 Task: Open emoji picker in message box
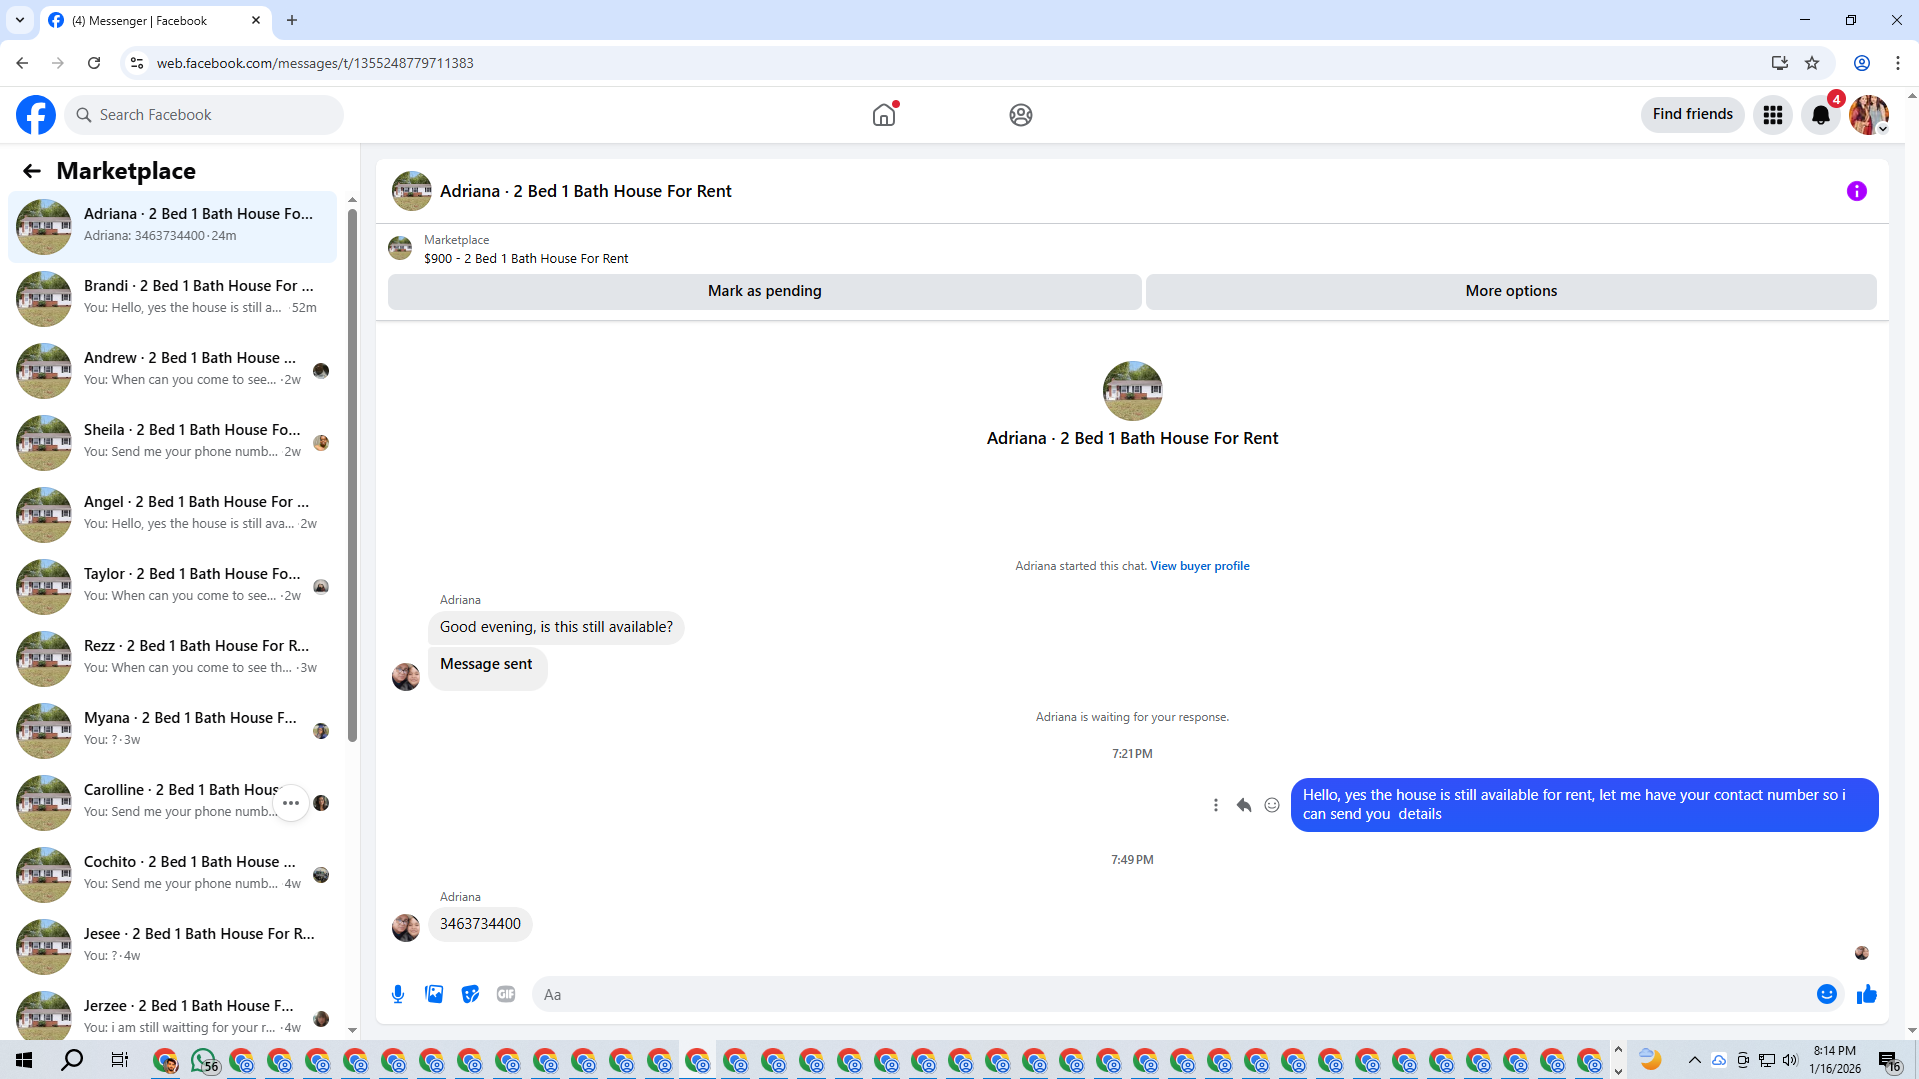tap(1826, 994)
